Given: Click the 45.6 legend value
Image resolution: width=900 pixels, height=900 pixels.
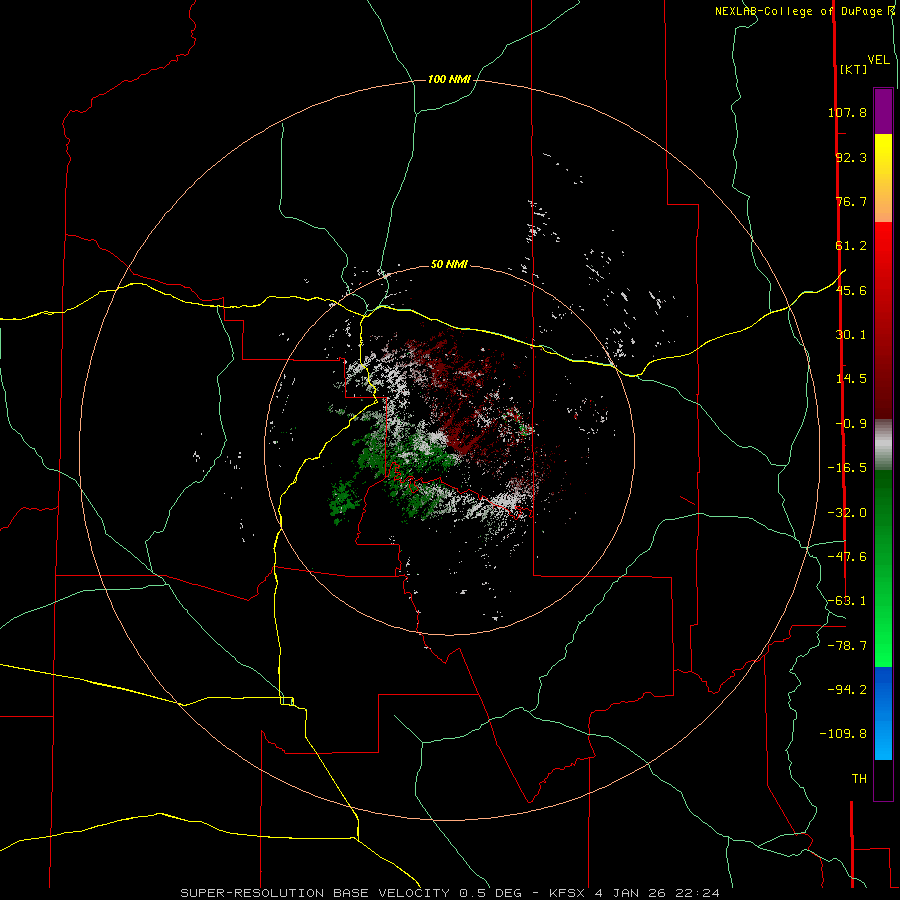Looking at the screenshot, I should coord(851,290).
